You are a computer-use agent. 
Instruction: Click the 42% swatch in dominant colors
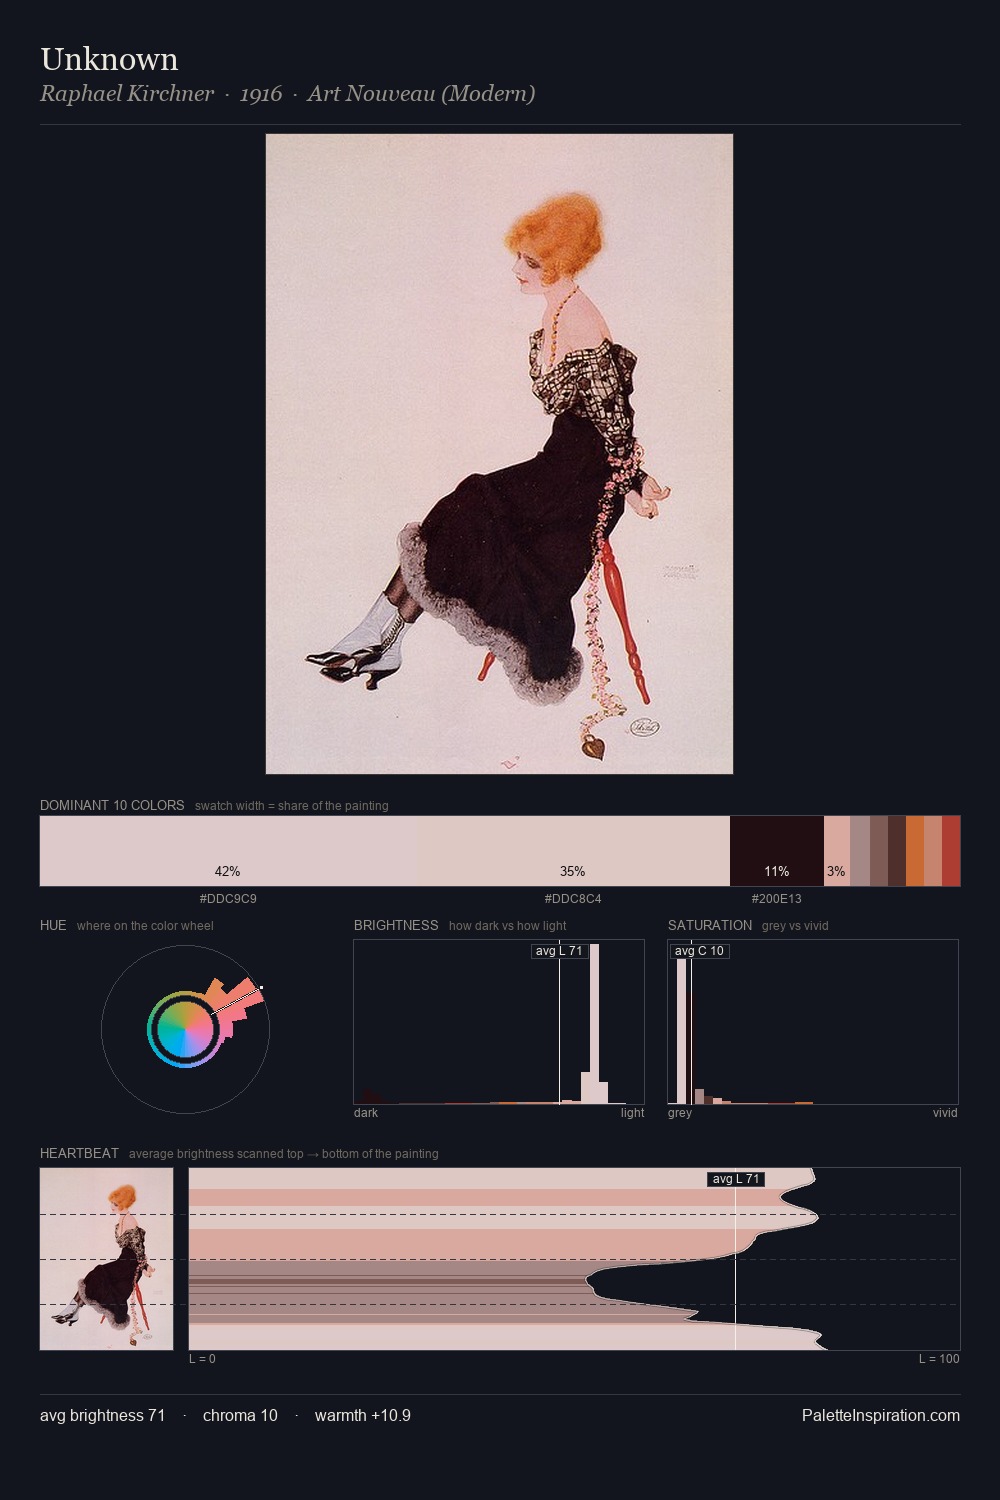(228, 851)
